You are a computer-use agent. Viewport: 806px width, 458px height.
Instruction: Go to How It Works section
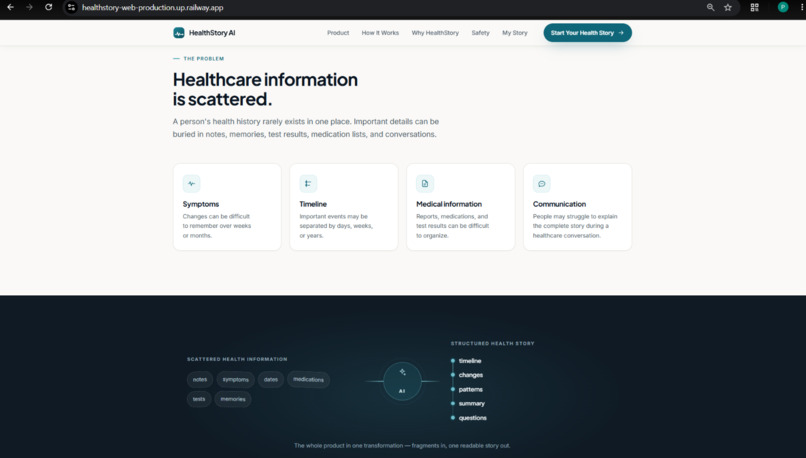click(380, 33)
